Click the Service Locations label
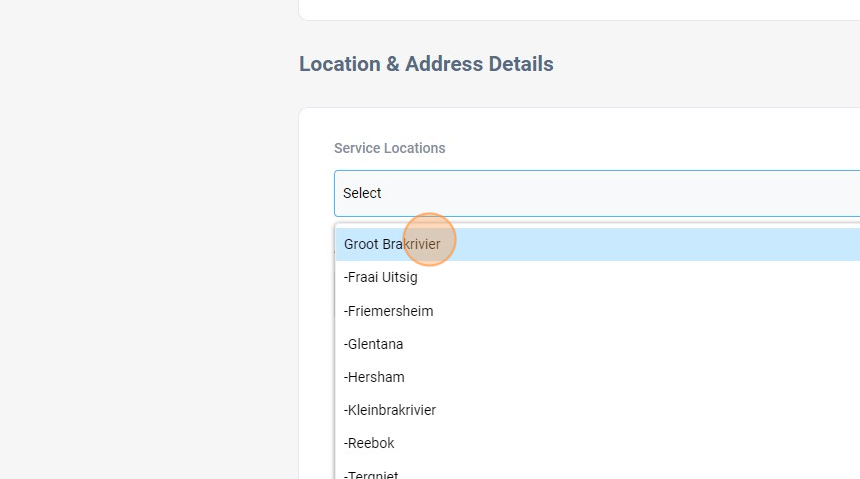The height and width of the screenshot is (479, 860). 390,148
